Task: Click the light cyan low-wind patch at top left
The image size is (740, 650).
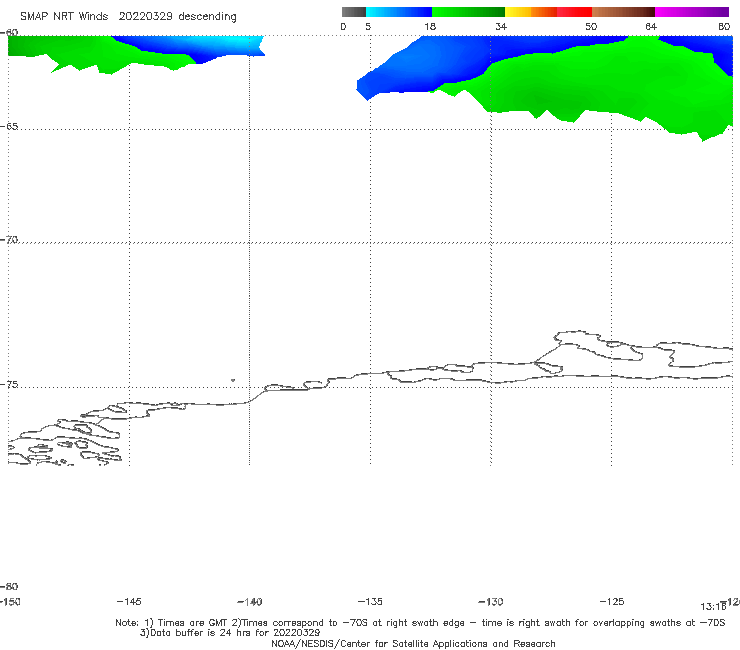Action: coord(227,43)
